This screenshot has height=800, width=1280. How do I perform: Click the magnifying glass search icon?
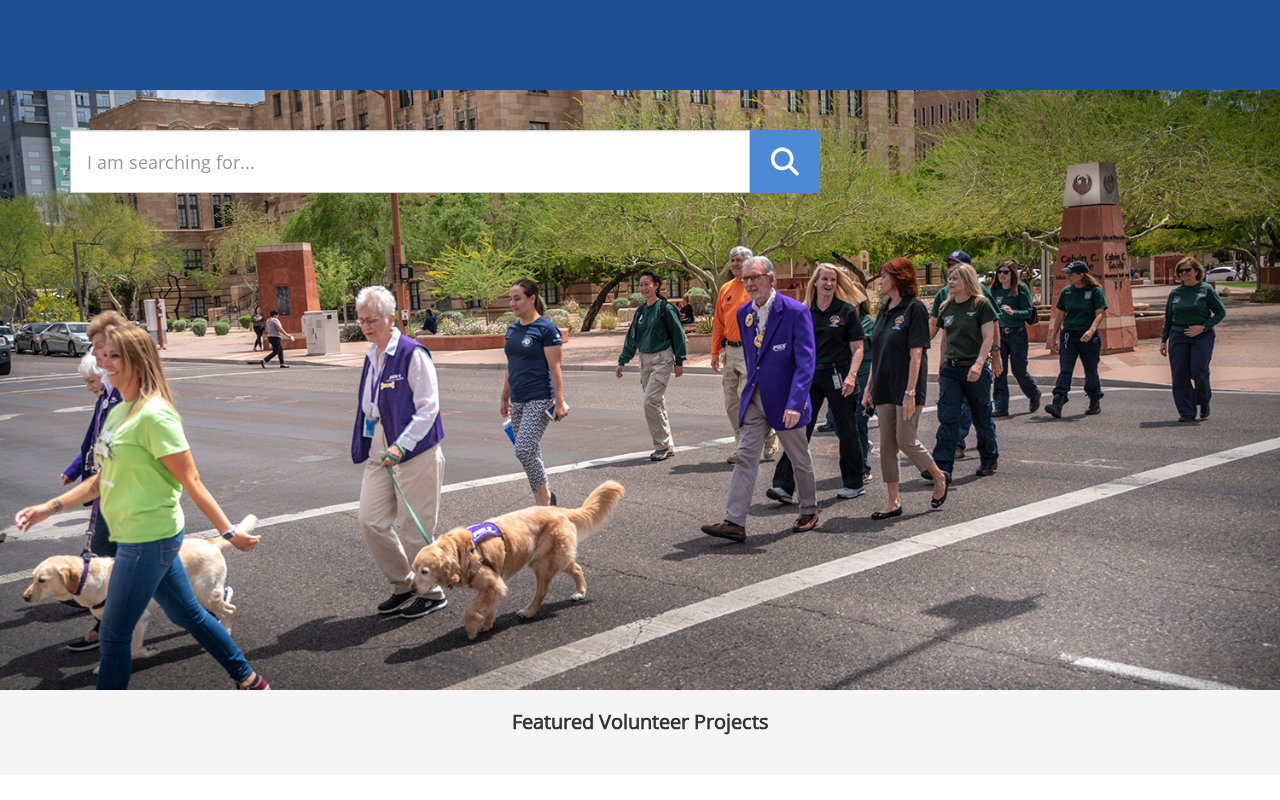click(785, 161)
